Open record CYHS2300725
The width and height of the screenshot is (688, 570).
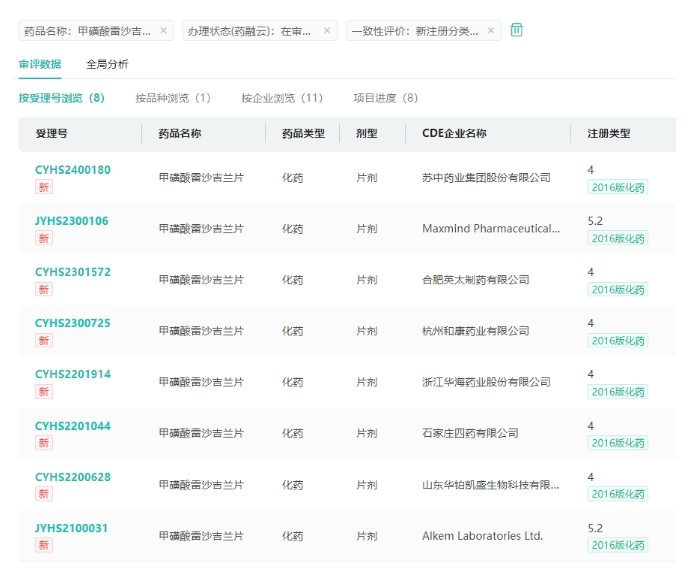coord(73,323)
